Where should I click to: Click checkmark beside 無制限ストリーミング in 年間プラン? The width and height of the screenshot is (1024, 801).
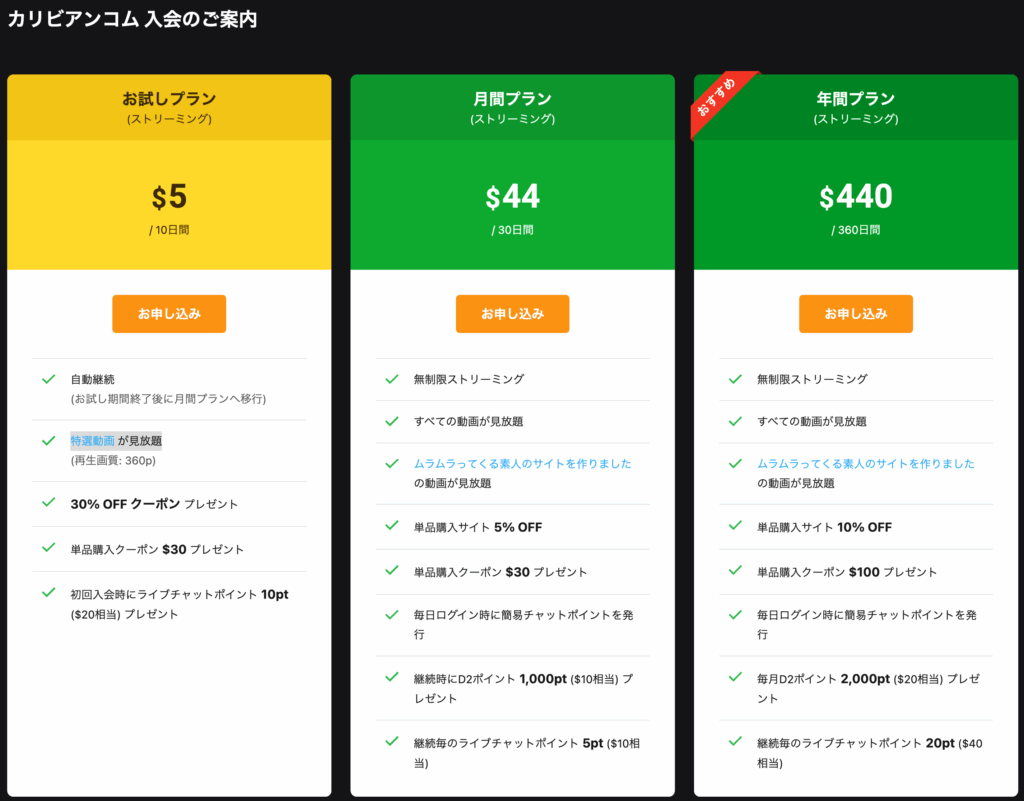[x=735, y=379]
